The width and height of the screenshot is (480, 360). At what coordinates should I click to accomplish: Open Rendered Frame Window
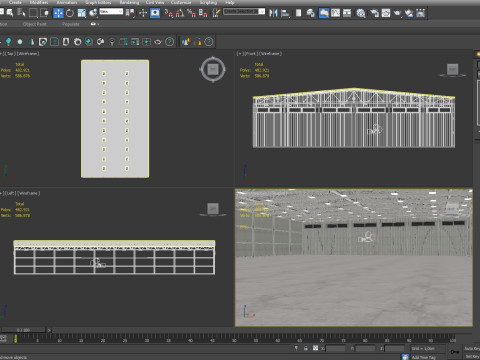(386, 13)
